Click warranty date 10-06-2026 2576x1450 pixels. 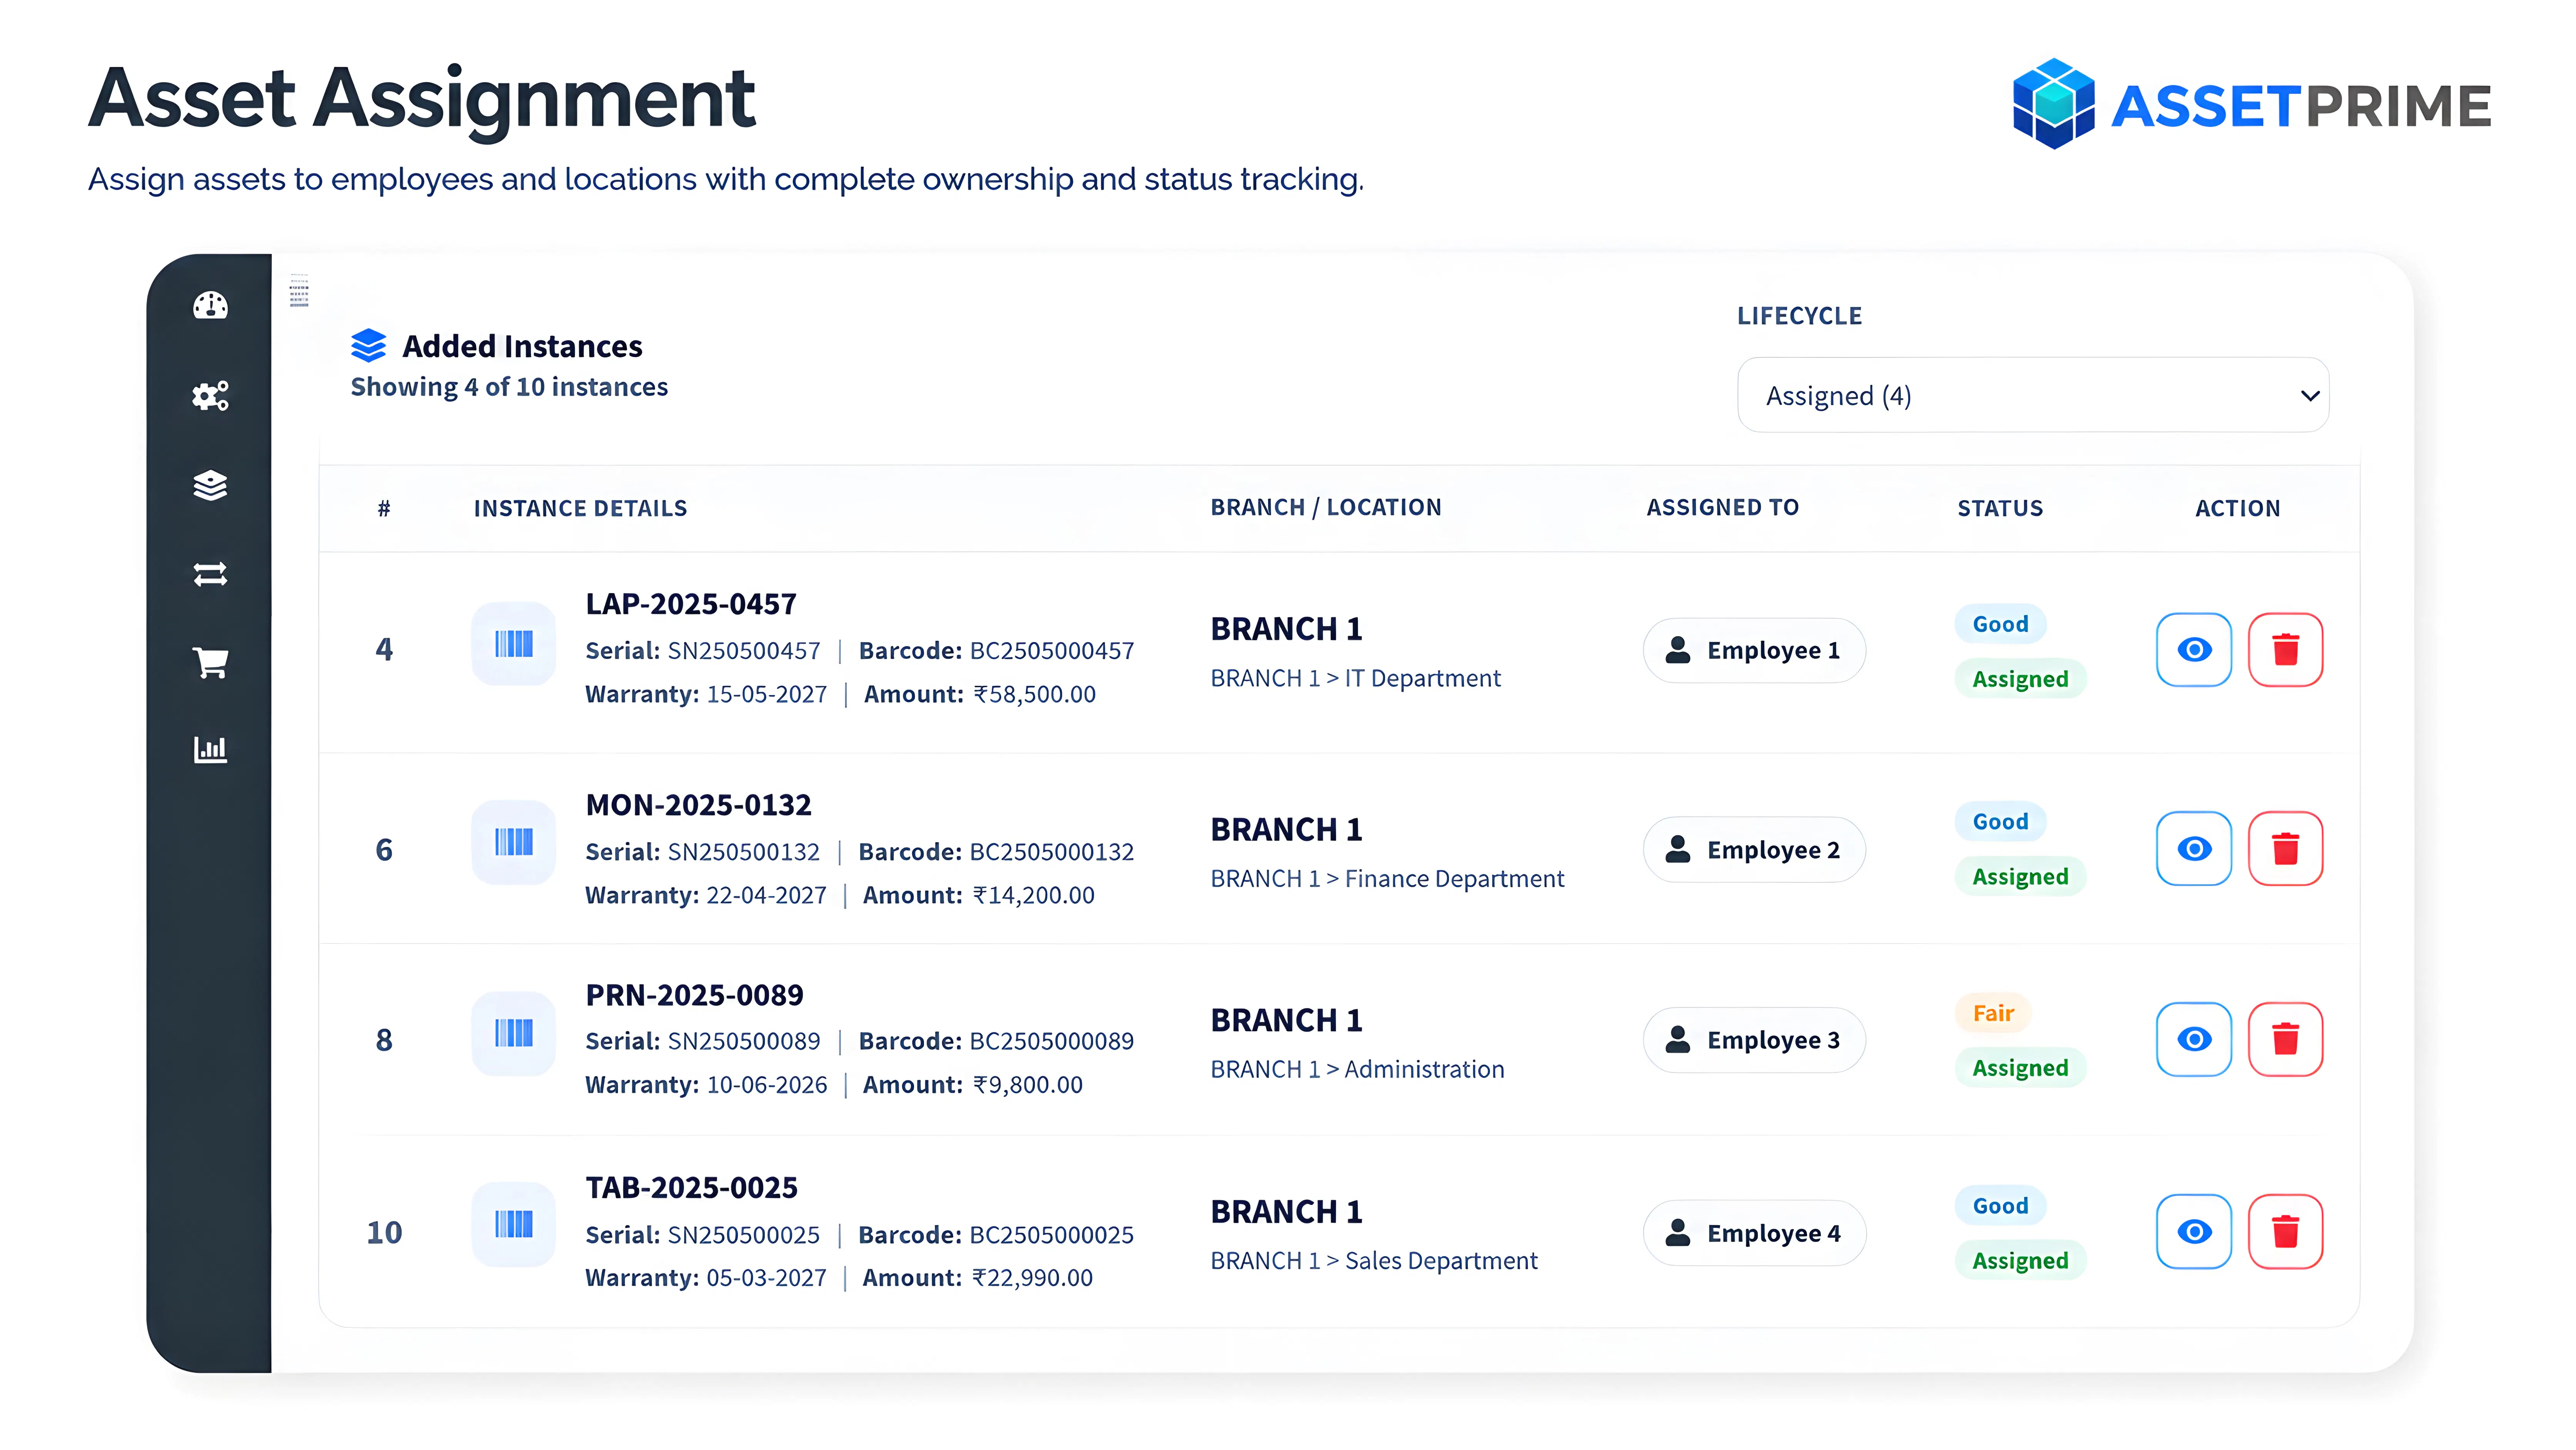coord(767,1085)
